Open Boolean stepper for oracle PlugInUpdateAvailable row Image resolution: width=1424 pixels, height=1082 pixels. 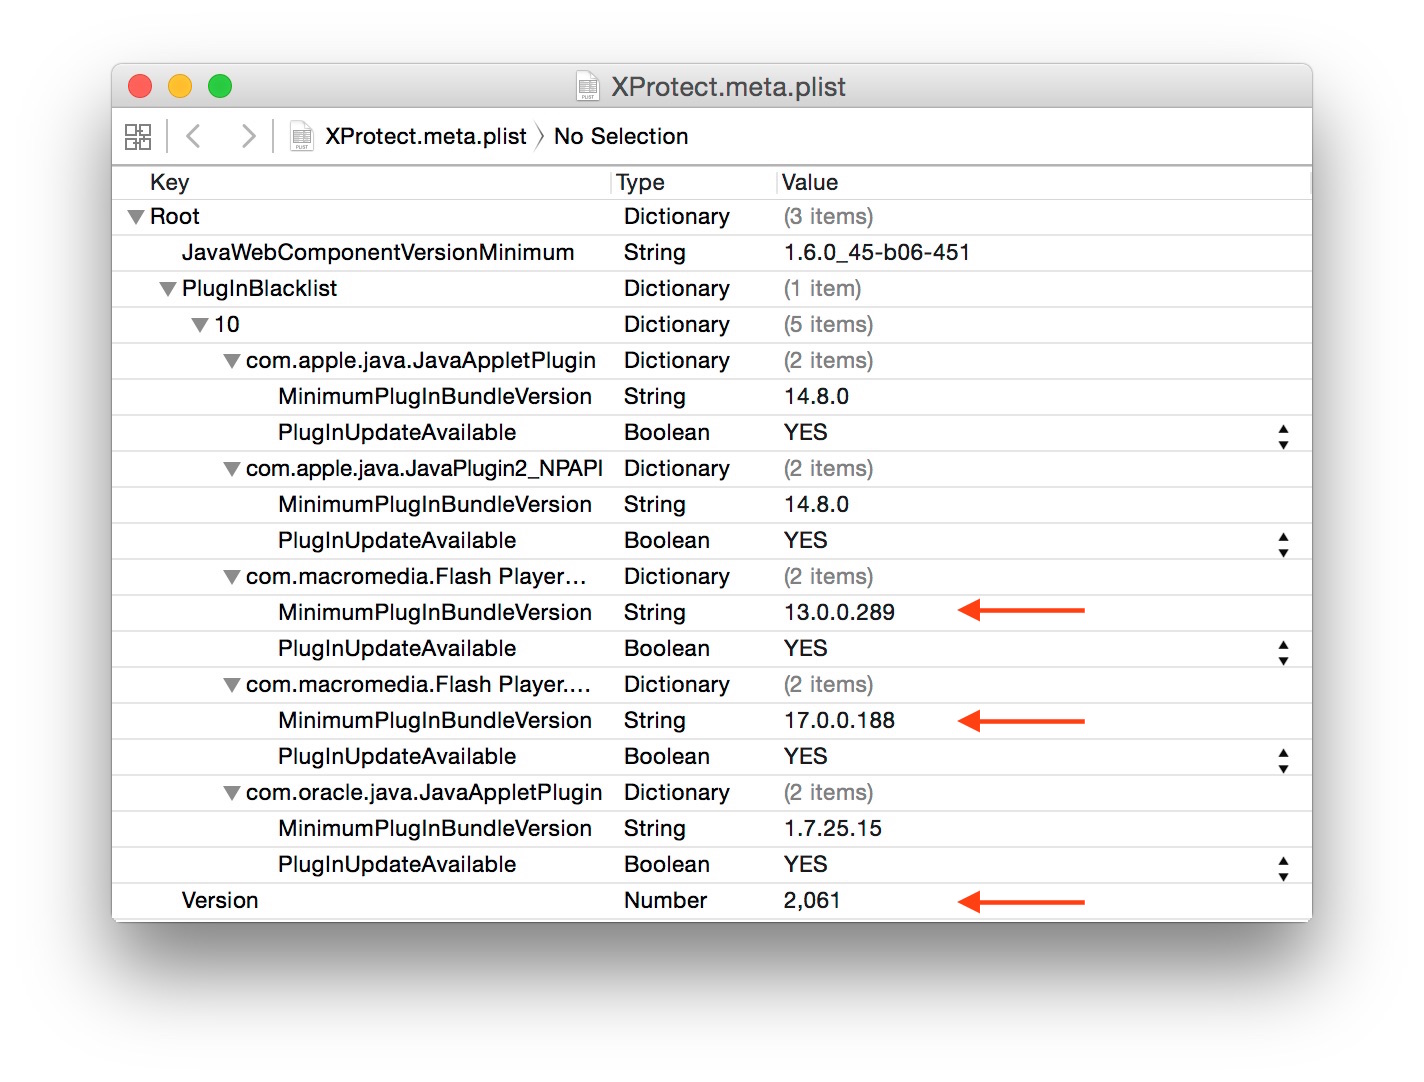[x=1283, y=865]
